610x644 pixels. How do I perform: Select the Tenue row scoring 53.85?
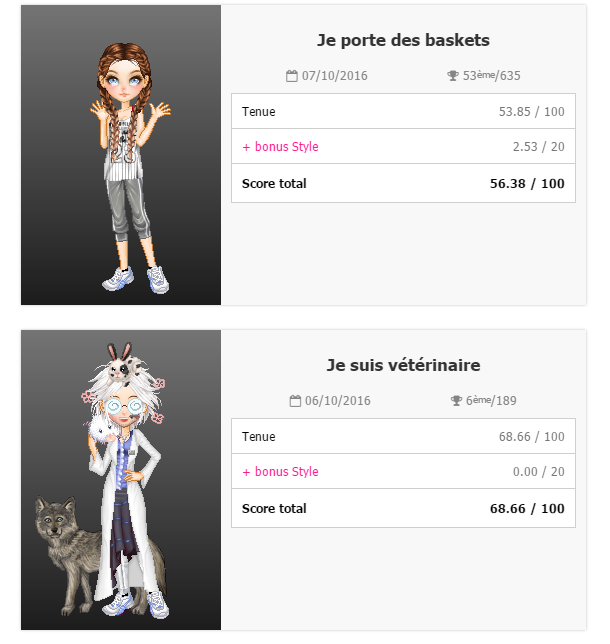click(x=403, y=111)
